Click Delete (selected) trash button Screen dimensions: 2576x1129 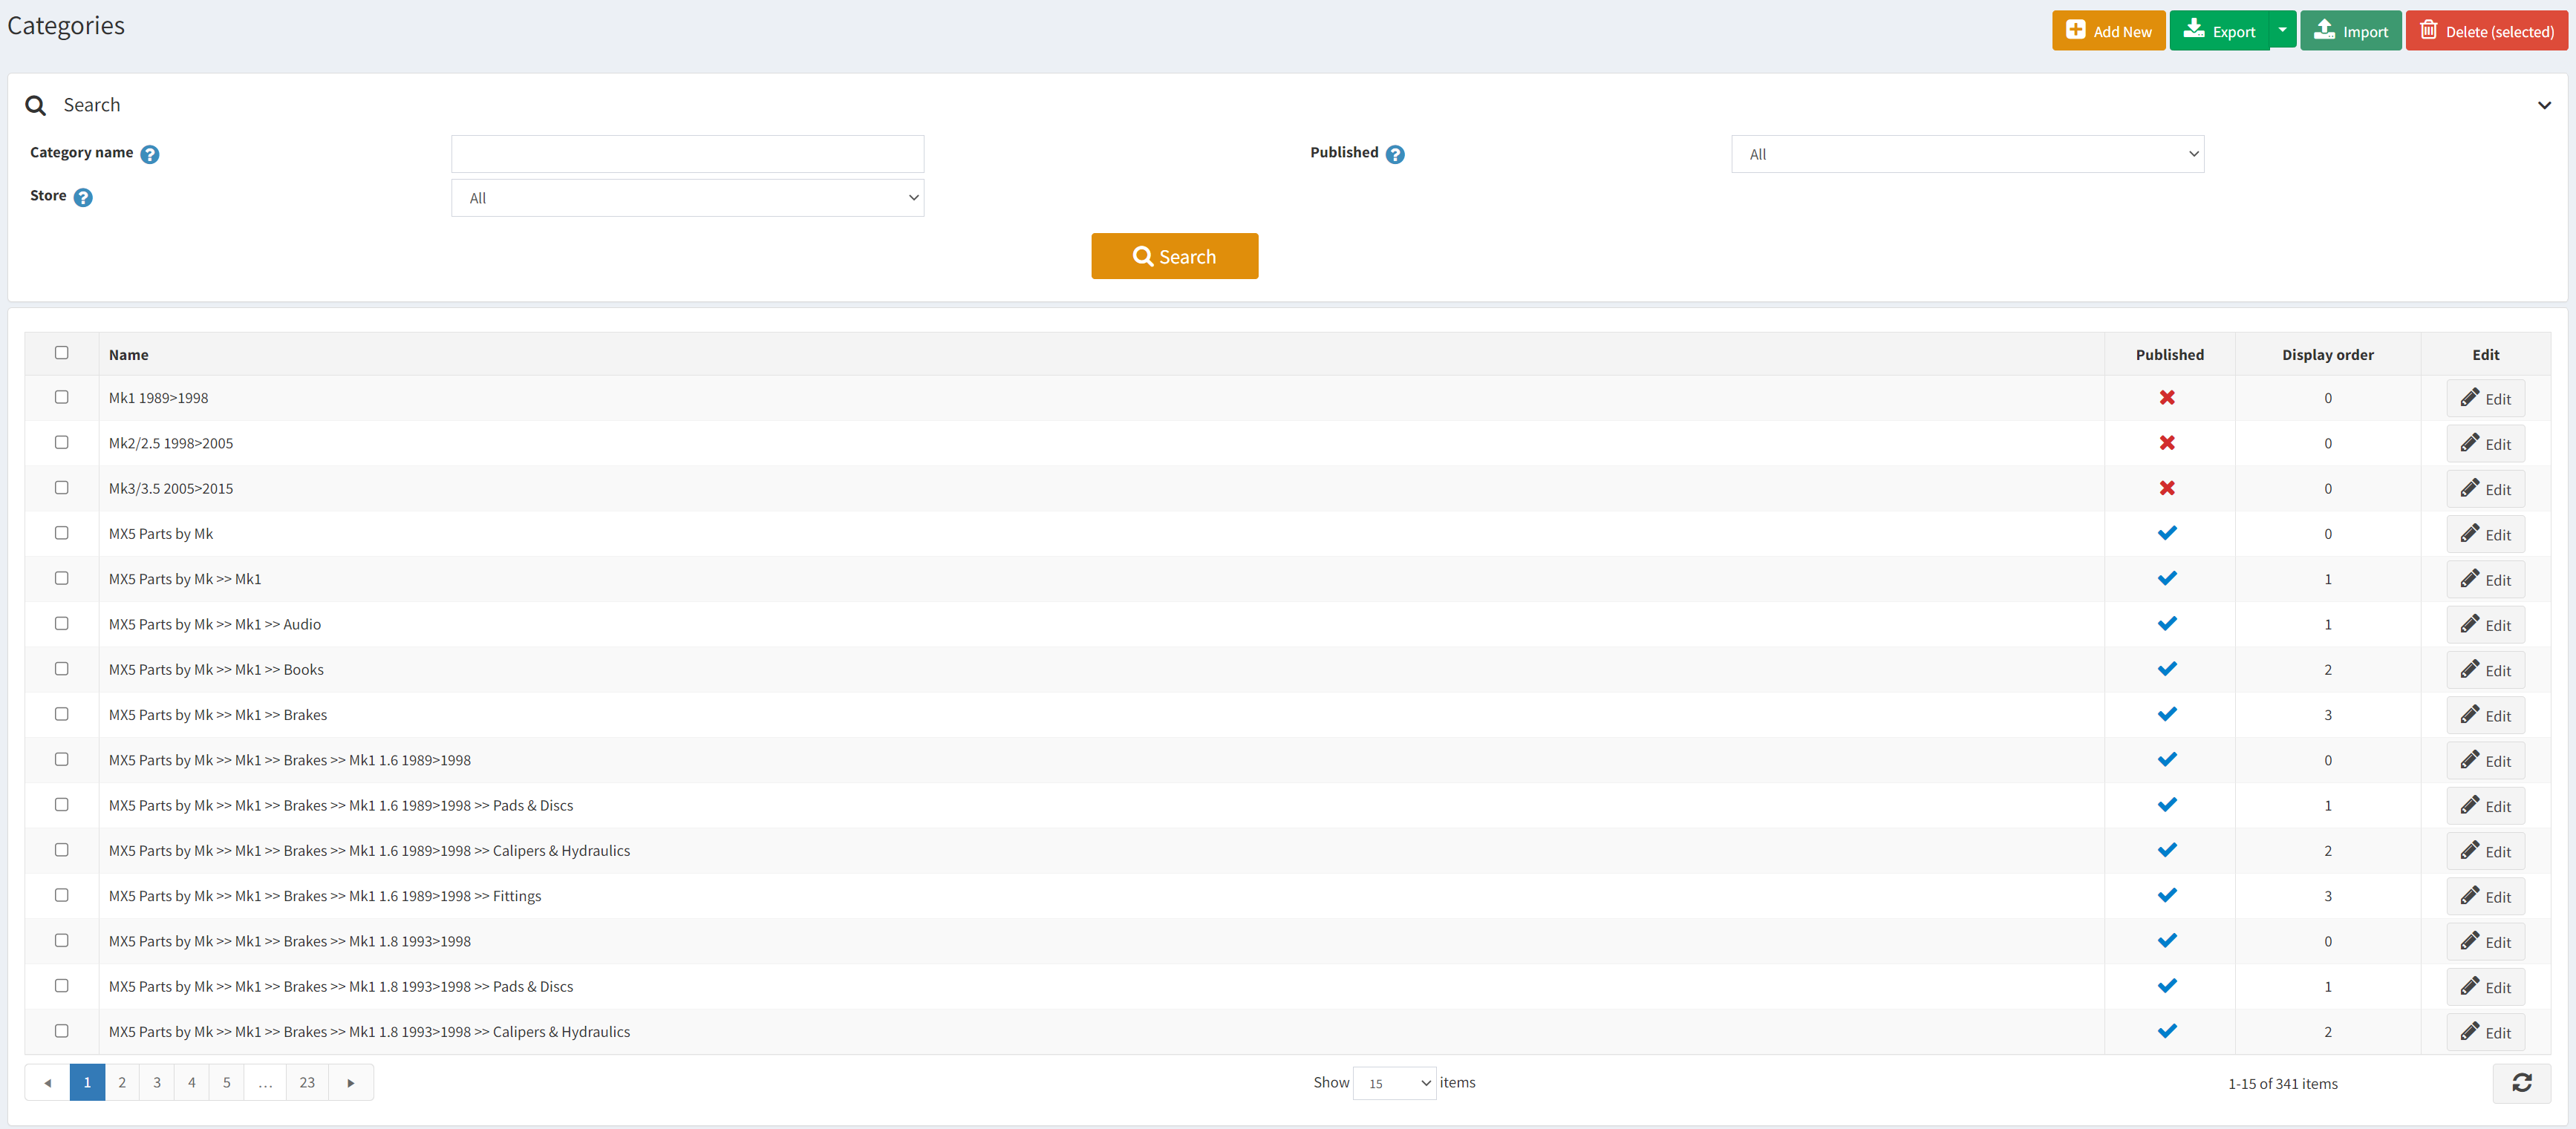(2486, 31)
